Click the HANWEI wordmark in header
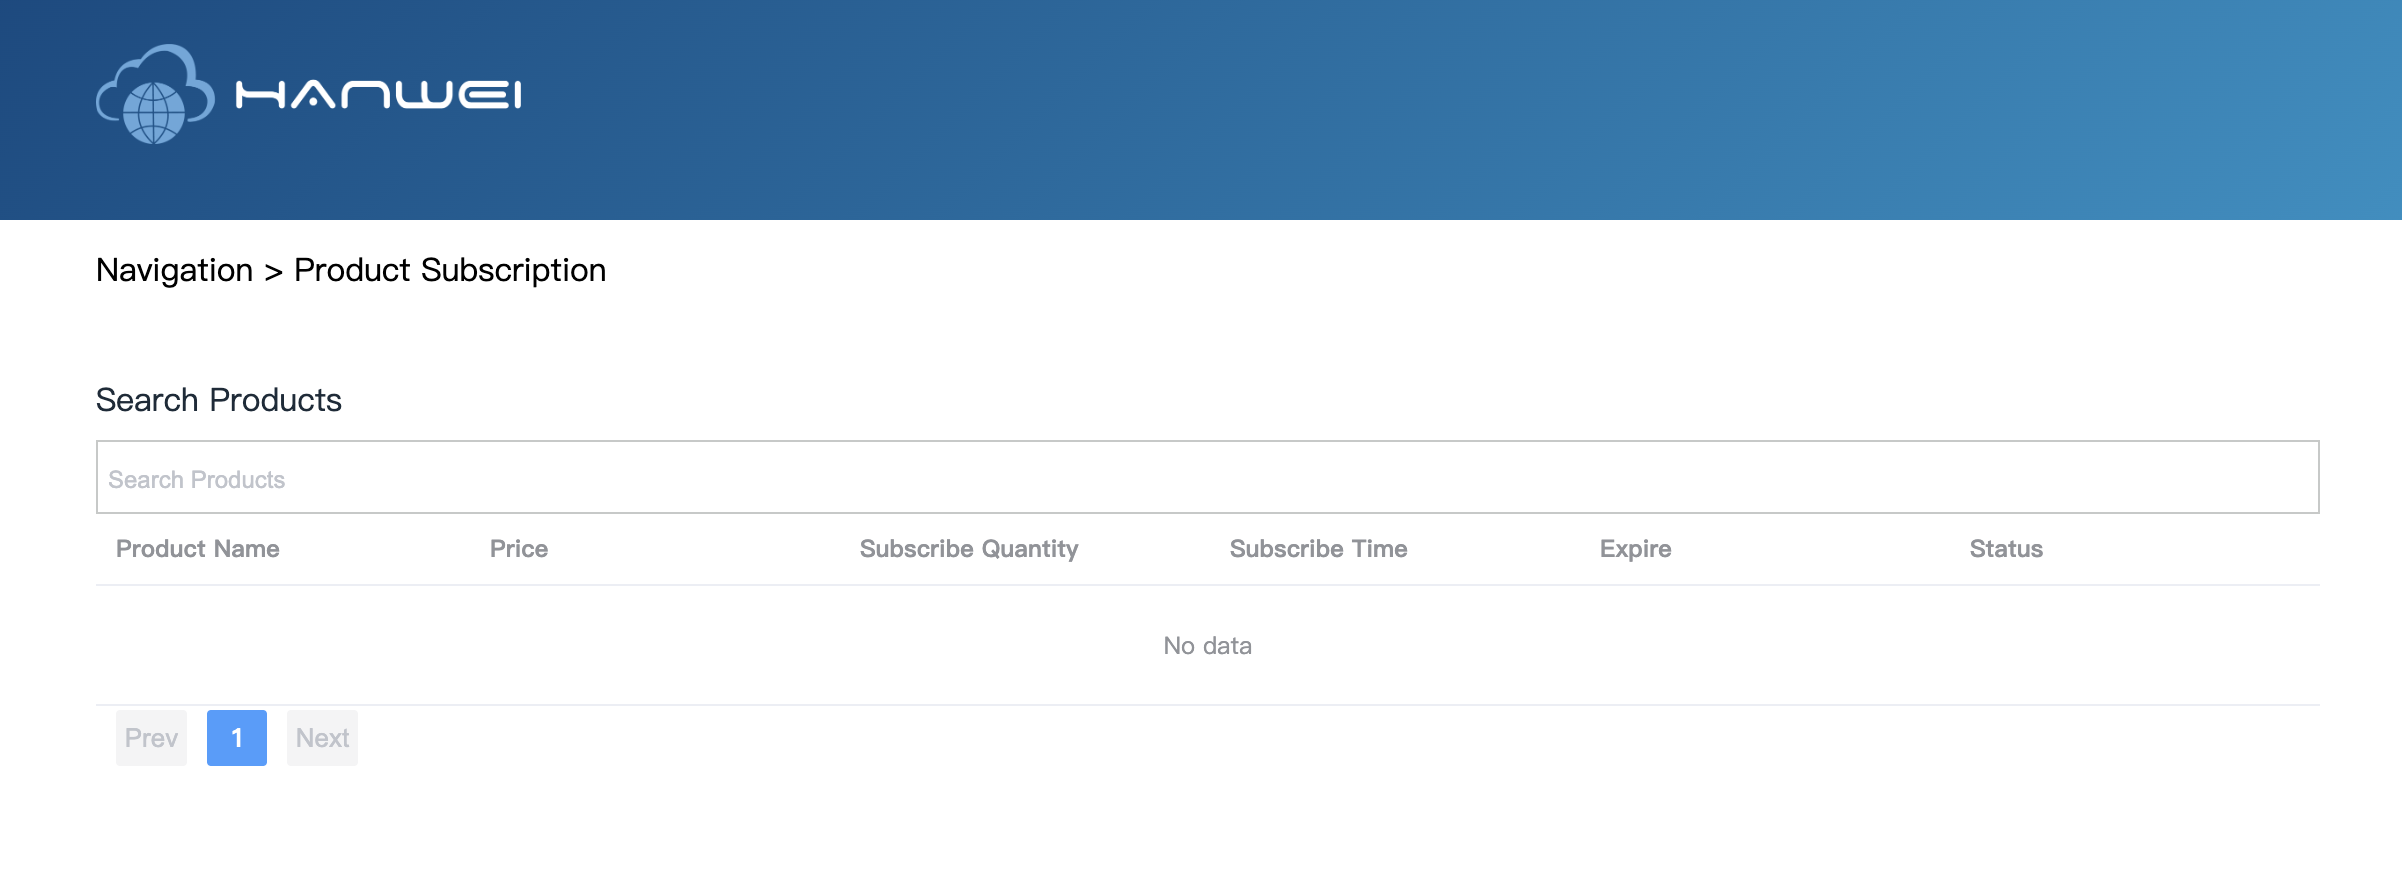Viewport: 2402px width, 872px height. click(x=378, y=95)
